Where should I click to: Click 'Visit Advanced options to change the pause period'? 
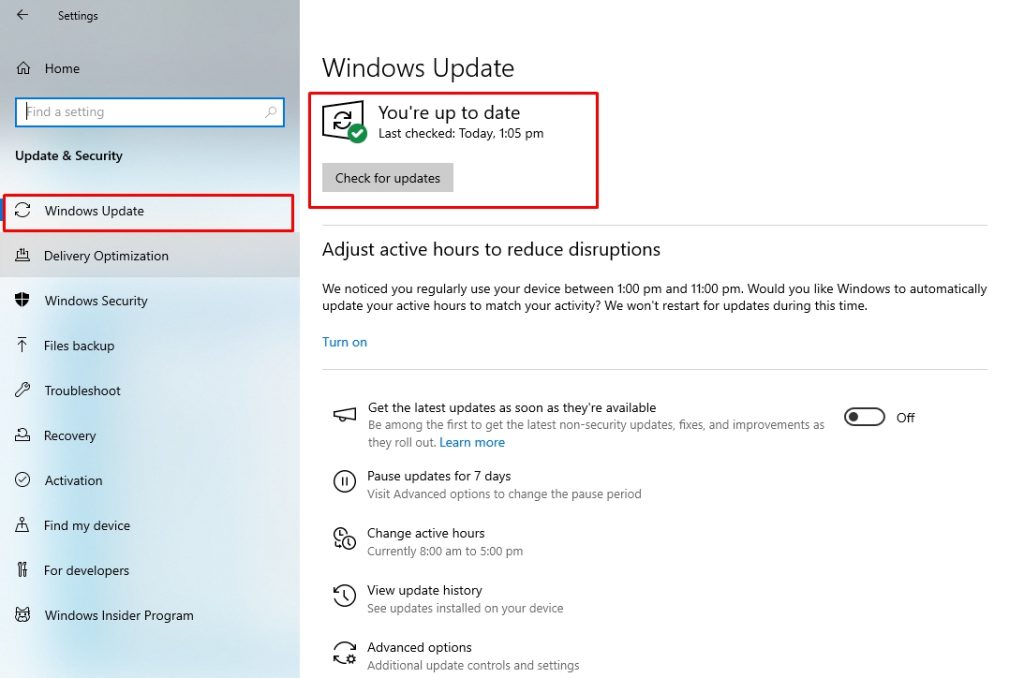pyautogui.click(x=504, y=494)
